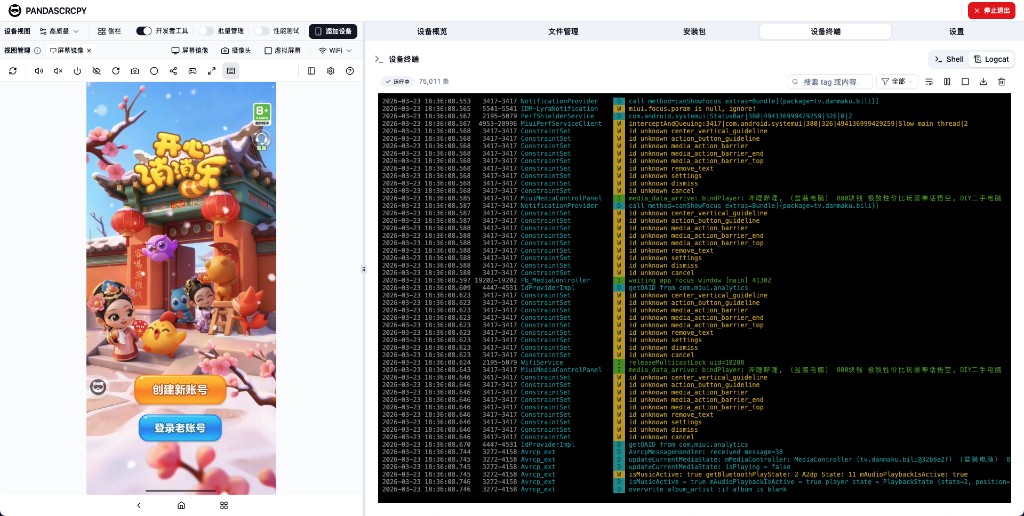
Task: Click the gamepad-style icon in the device toolbar
Action: [x=193, y=71]
